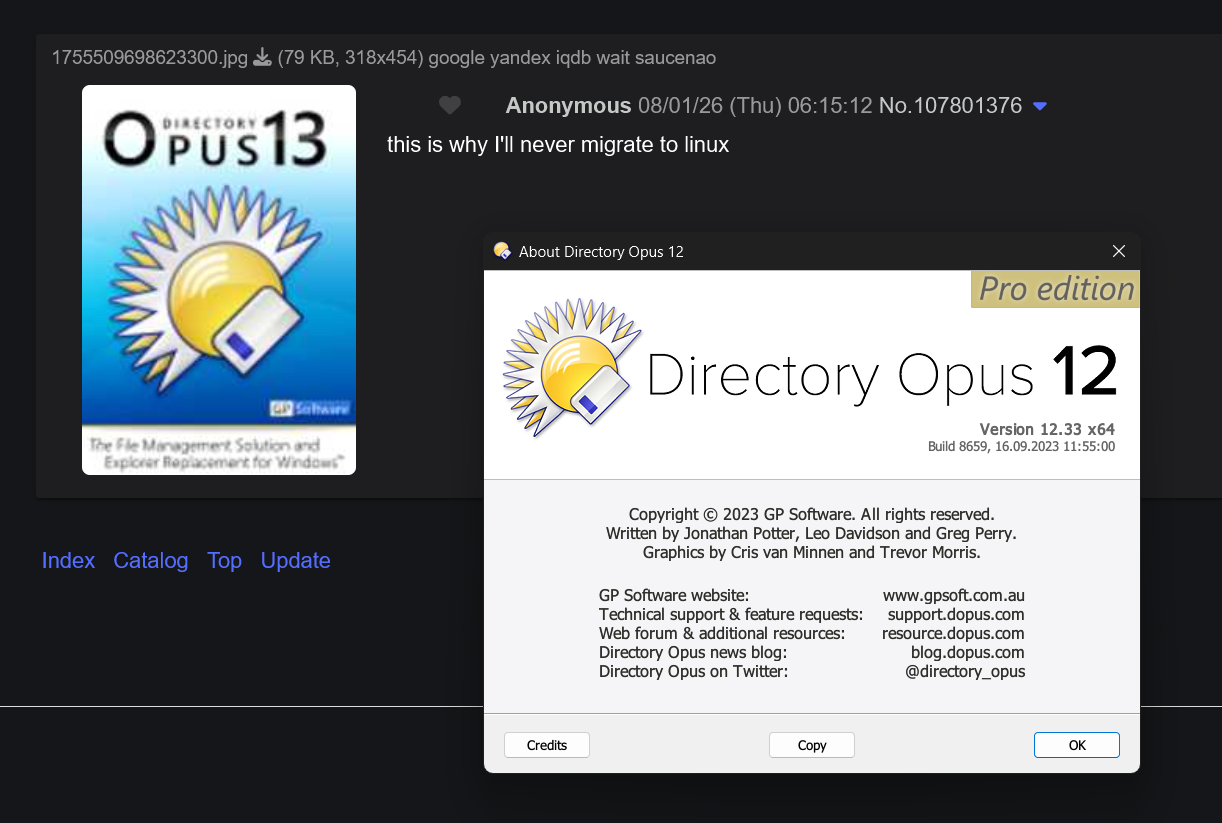Image resolution: width=1222 pixels, height=823 pixels.
Task: Open the Directory Opus 13 box art thumbnail
Action: 219,280
